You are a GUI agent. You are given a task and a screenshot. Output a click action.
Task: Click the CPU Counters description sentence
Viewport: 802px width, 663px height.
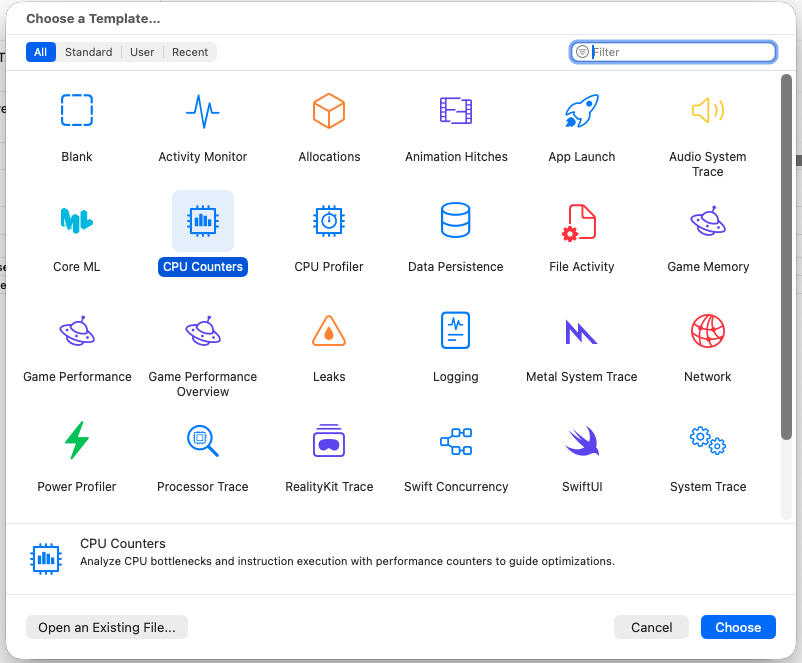(x=347, y=561)
